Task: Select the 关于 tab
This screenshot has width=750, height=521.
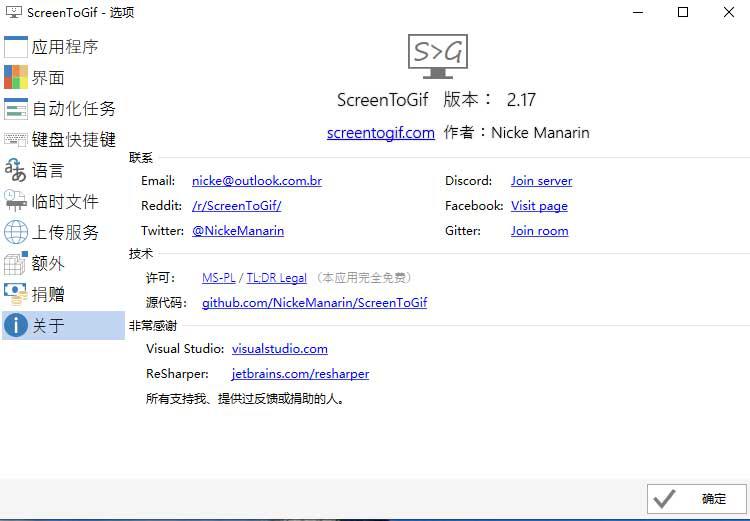Action: pyautogui.click(x=63, y=325)
